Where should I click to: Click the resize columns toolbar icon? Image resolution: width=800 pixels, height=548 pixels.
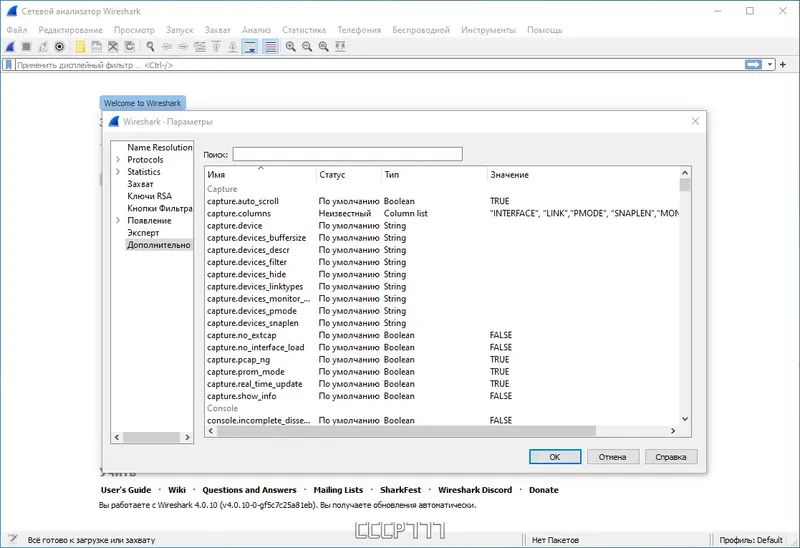coord(340,47)
